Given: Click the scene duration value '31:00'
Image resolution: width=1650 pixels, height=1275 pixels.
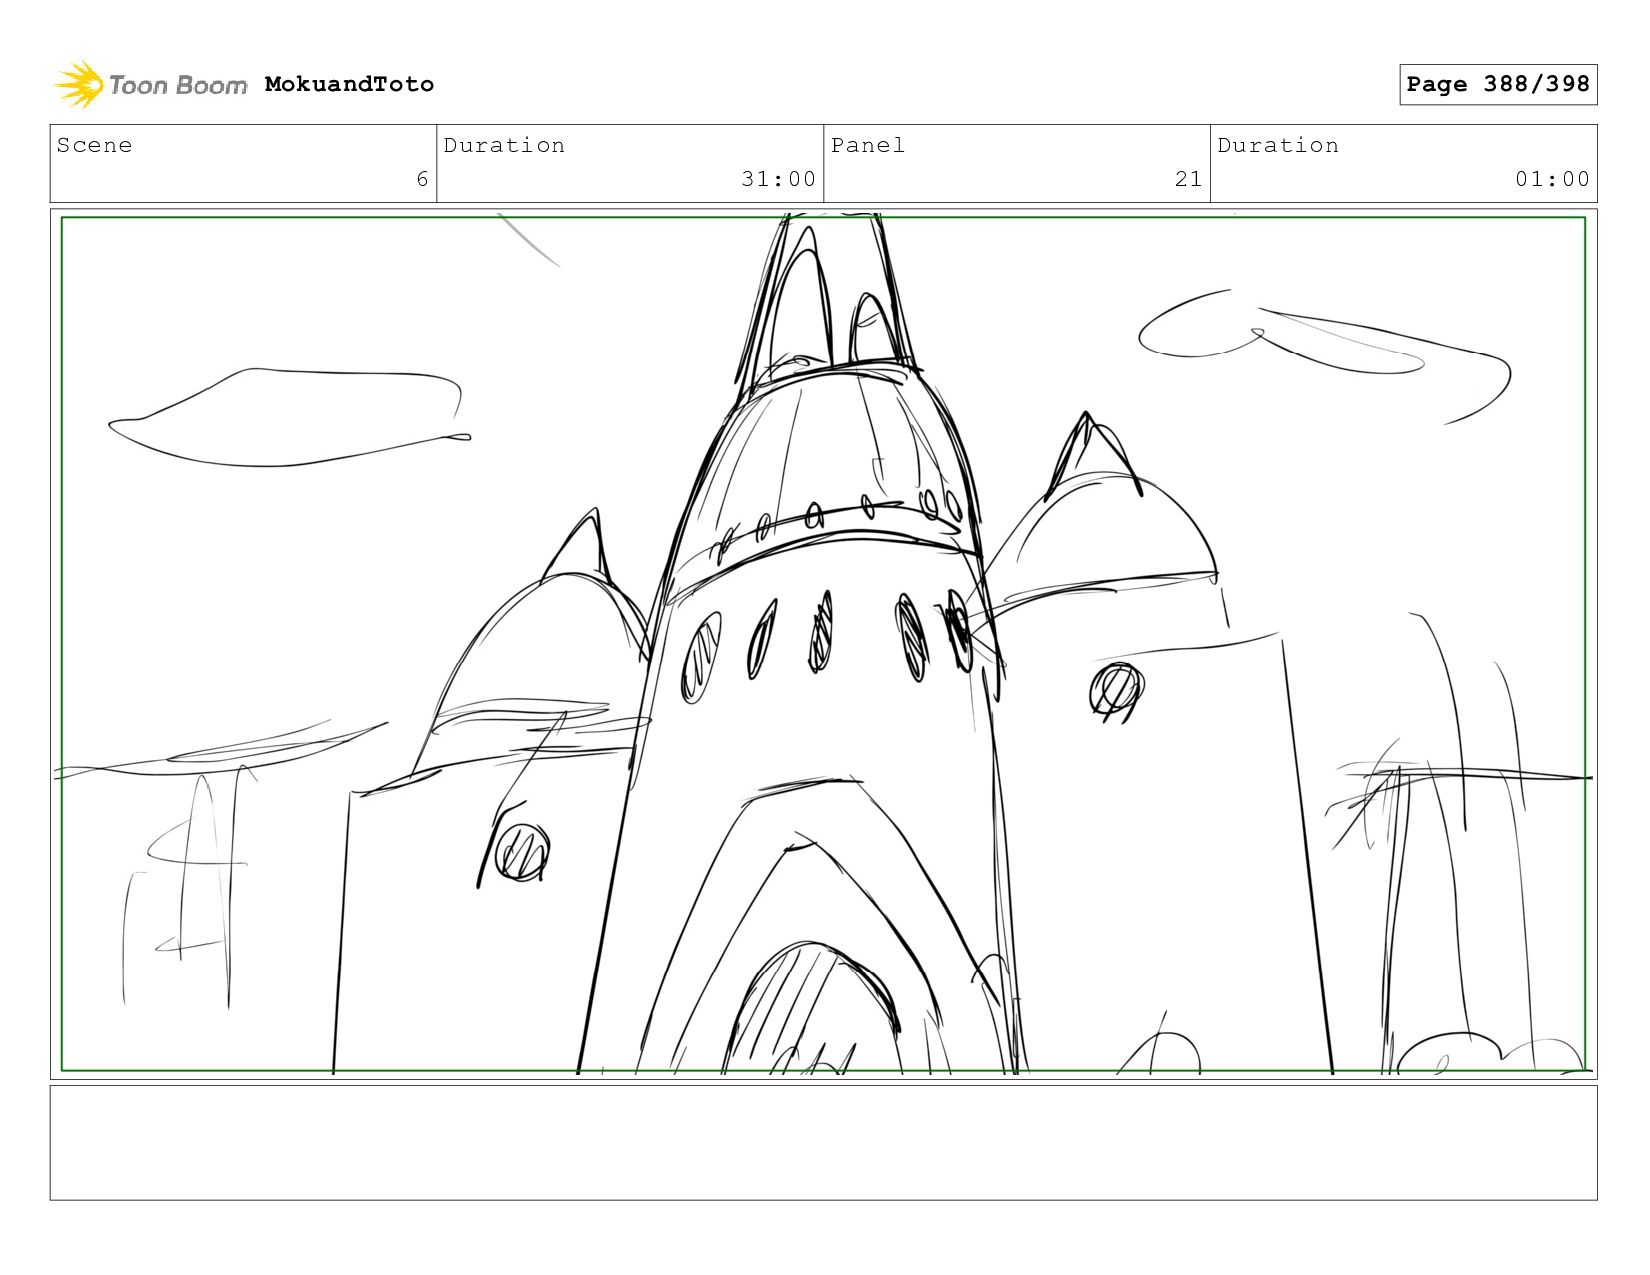Looking at the screenshot, I should coord(778,179).
